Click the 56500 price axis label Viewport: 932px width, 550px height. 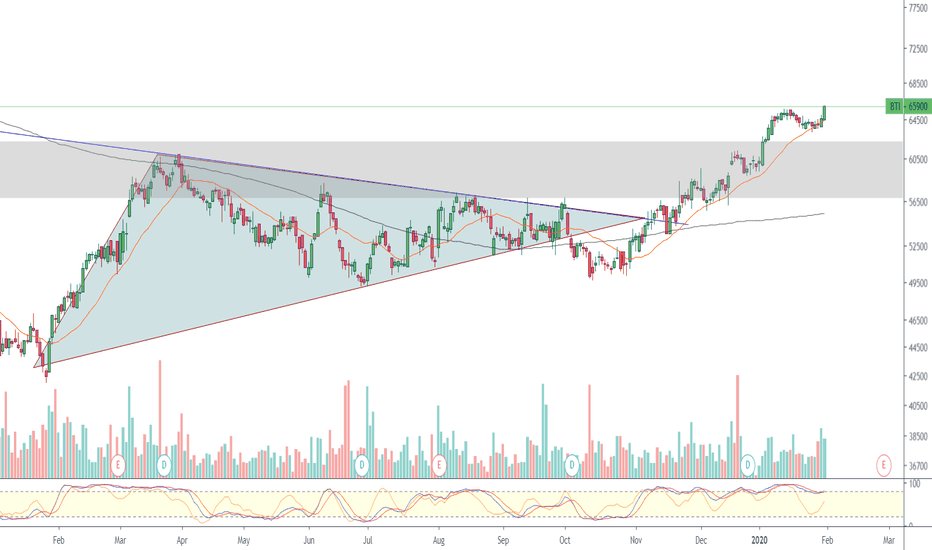pos(918,202)
